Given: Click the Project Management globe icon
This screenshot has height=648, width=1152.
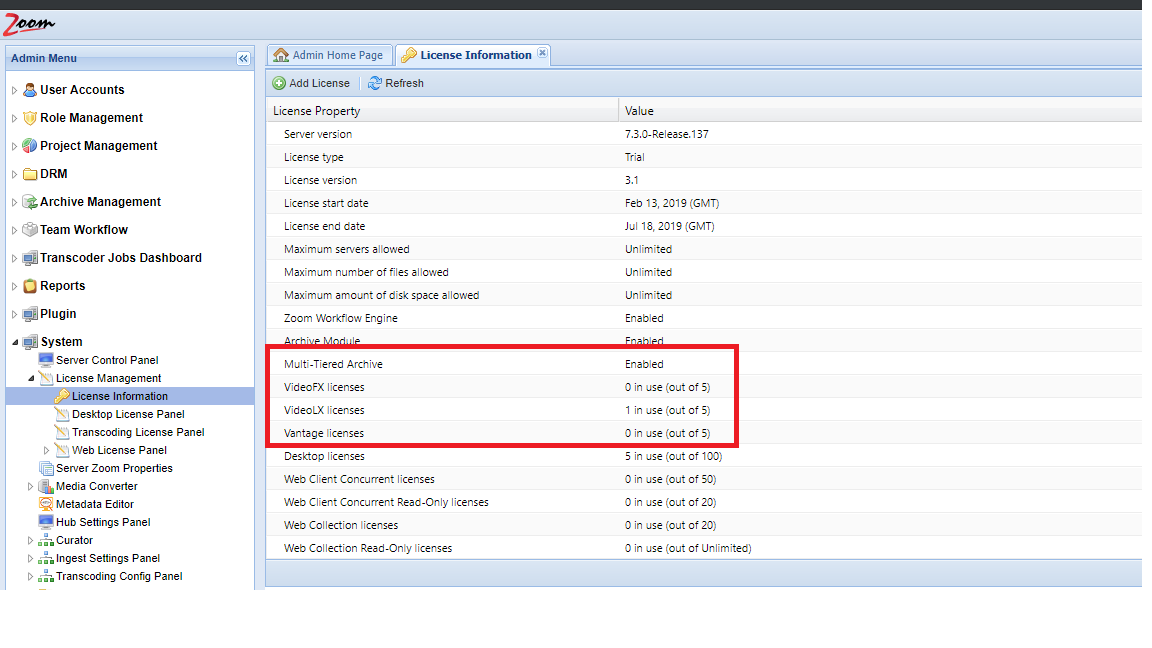Looking at the screenshot, I should 30,145.
